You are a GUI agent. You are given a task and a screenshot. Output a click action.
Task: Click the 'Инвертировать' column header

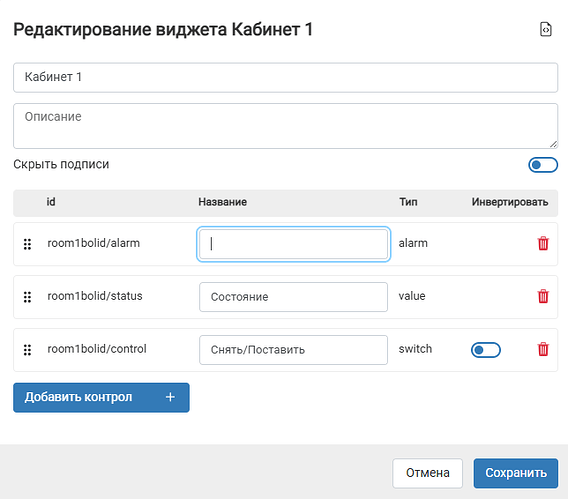click(510, 202)
